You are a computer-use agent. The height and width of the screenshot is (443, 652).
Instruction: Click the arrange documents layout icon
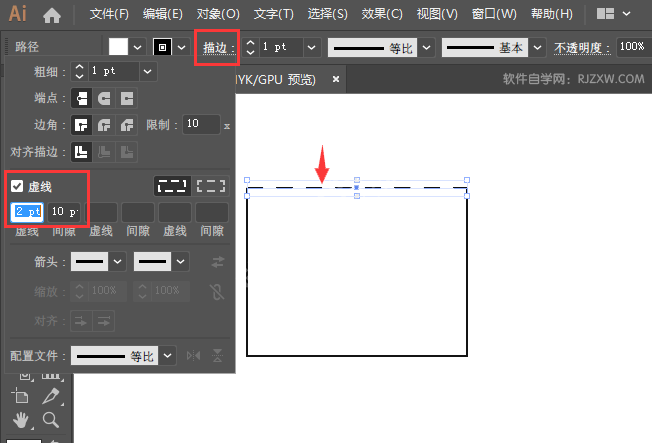coord(605,14)
